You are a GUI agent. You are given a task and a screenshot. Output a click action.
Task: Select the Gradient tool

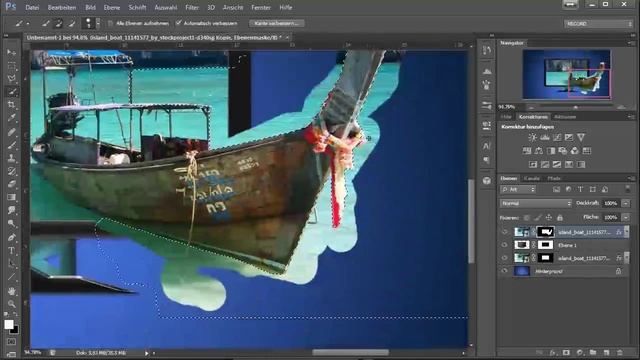pyautogui.click(x=11, y=198)
